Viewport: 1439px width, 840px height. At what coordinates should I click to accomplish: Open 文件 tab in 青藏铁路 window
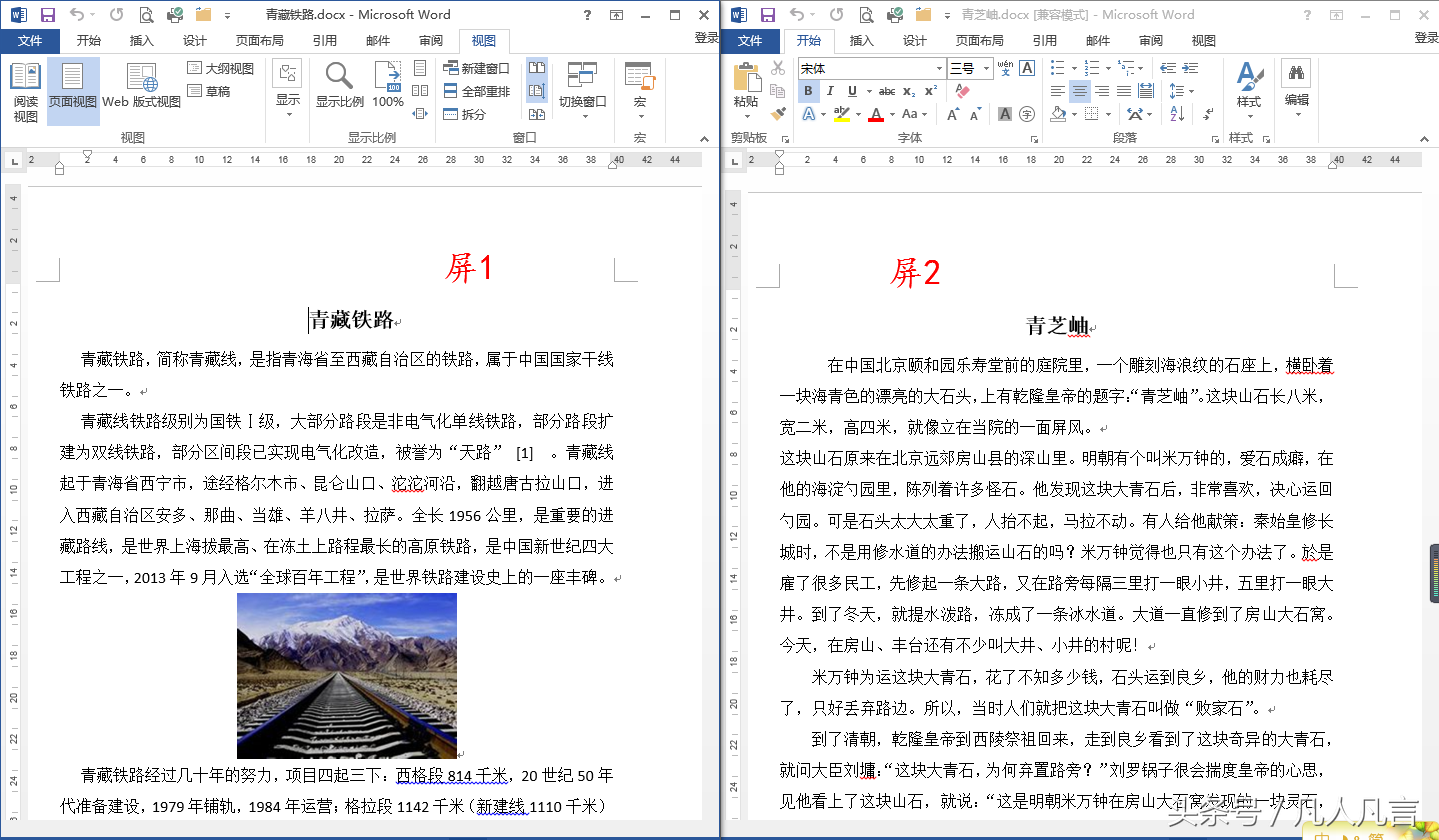(x=30, y=41)
